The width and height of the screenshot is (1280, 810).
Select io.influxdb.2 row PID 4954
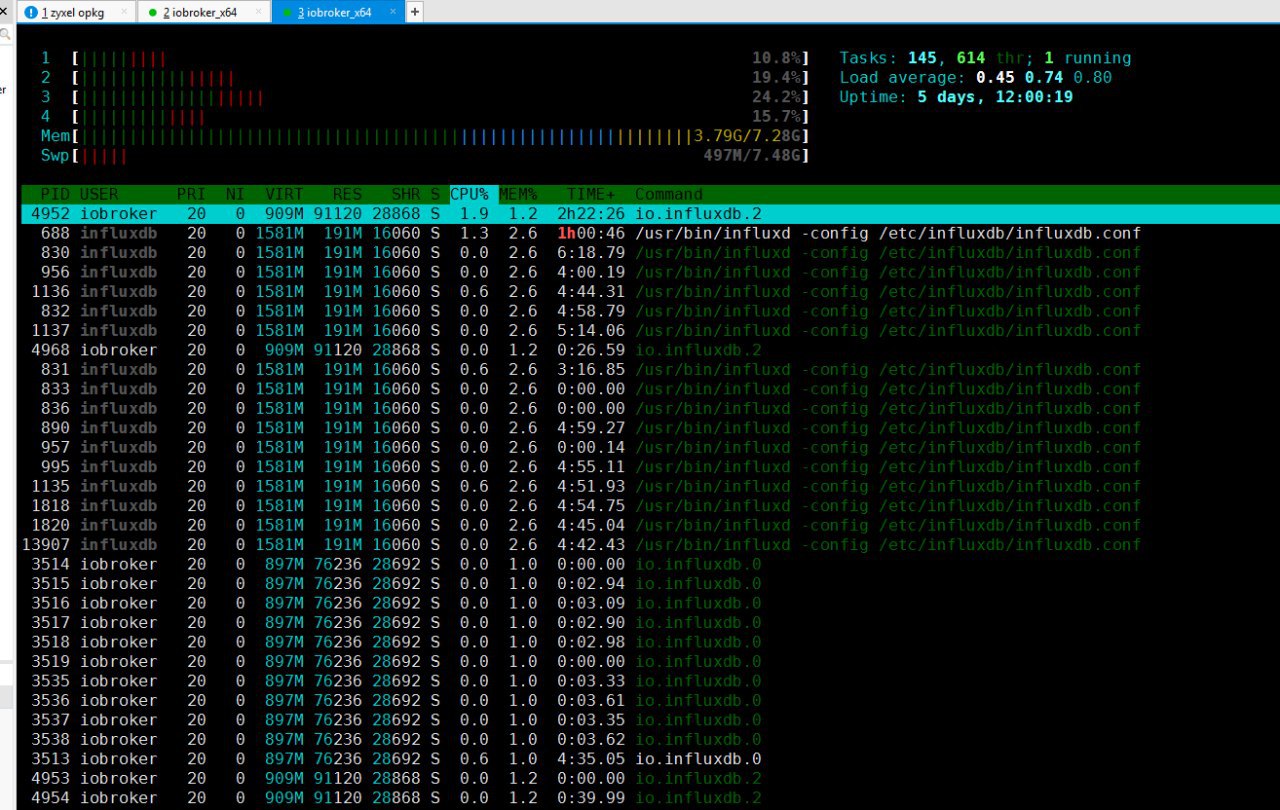tap(650, 798)
